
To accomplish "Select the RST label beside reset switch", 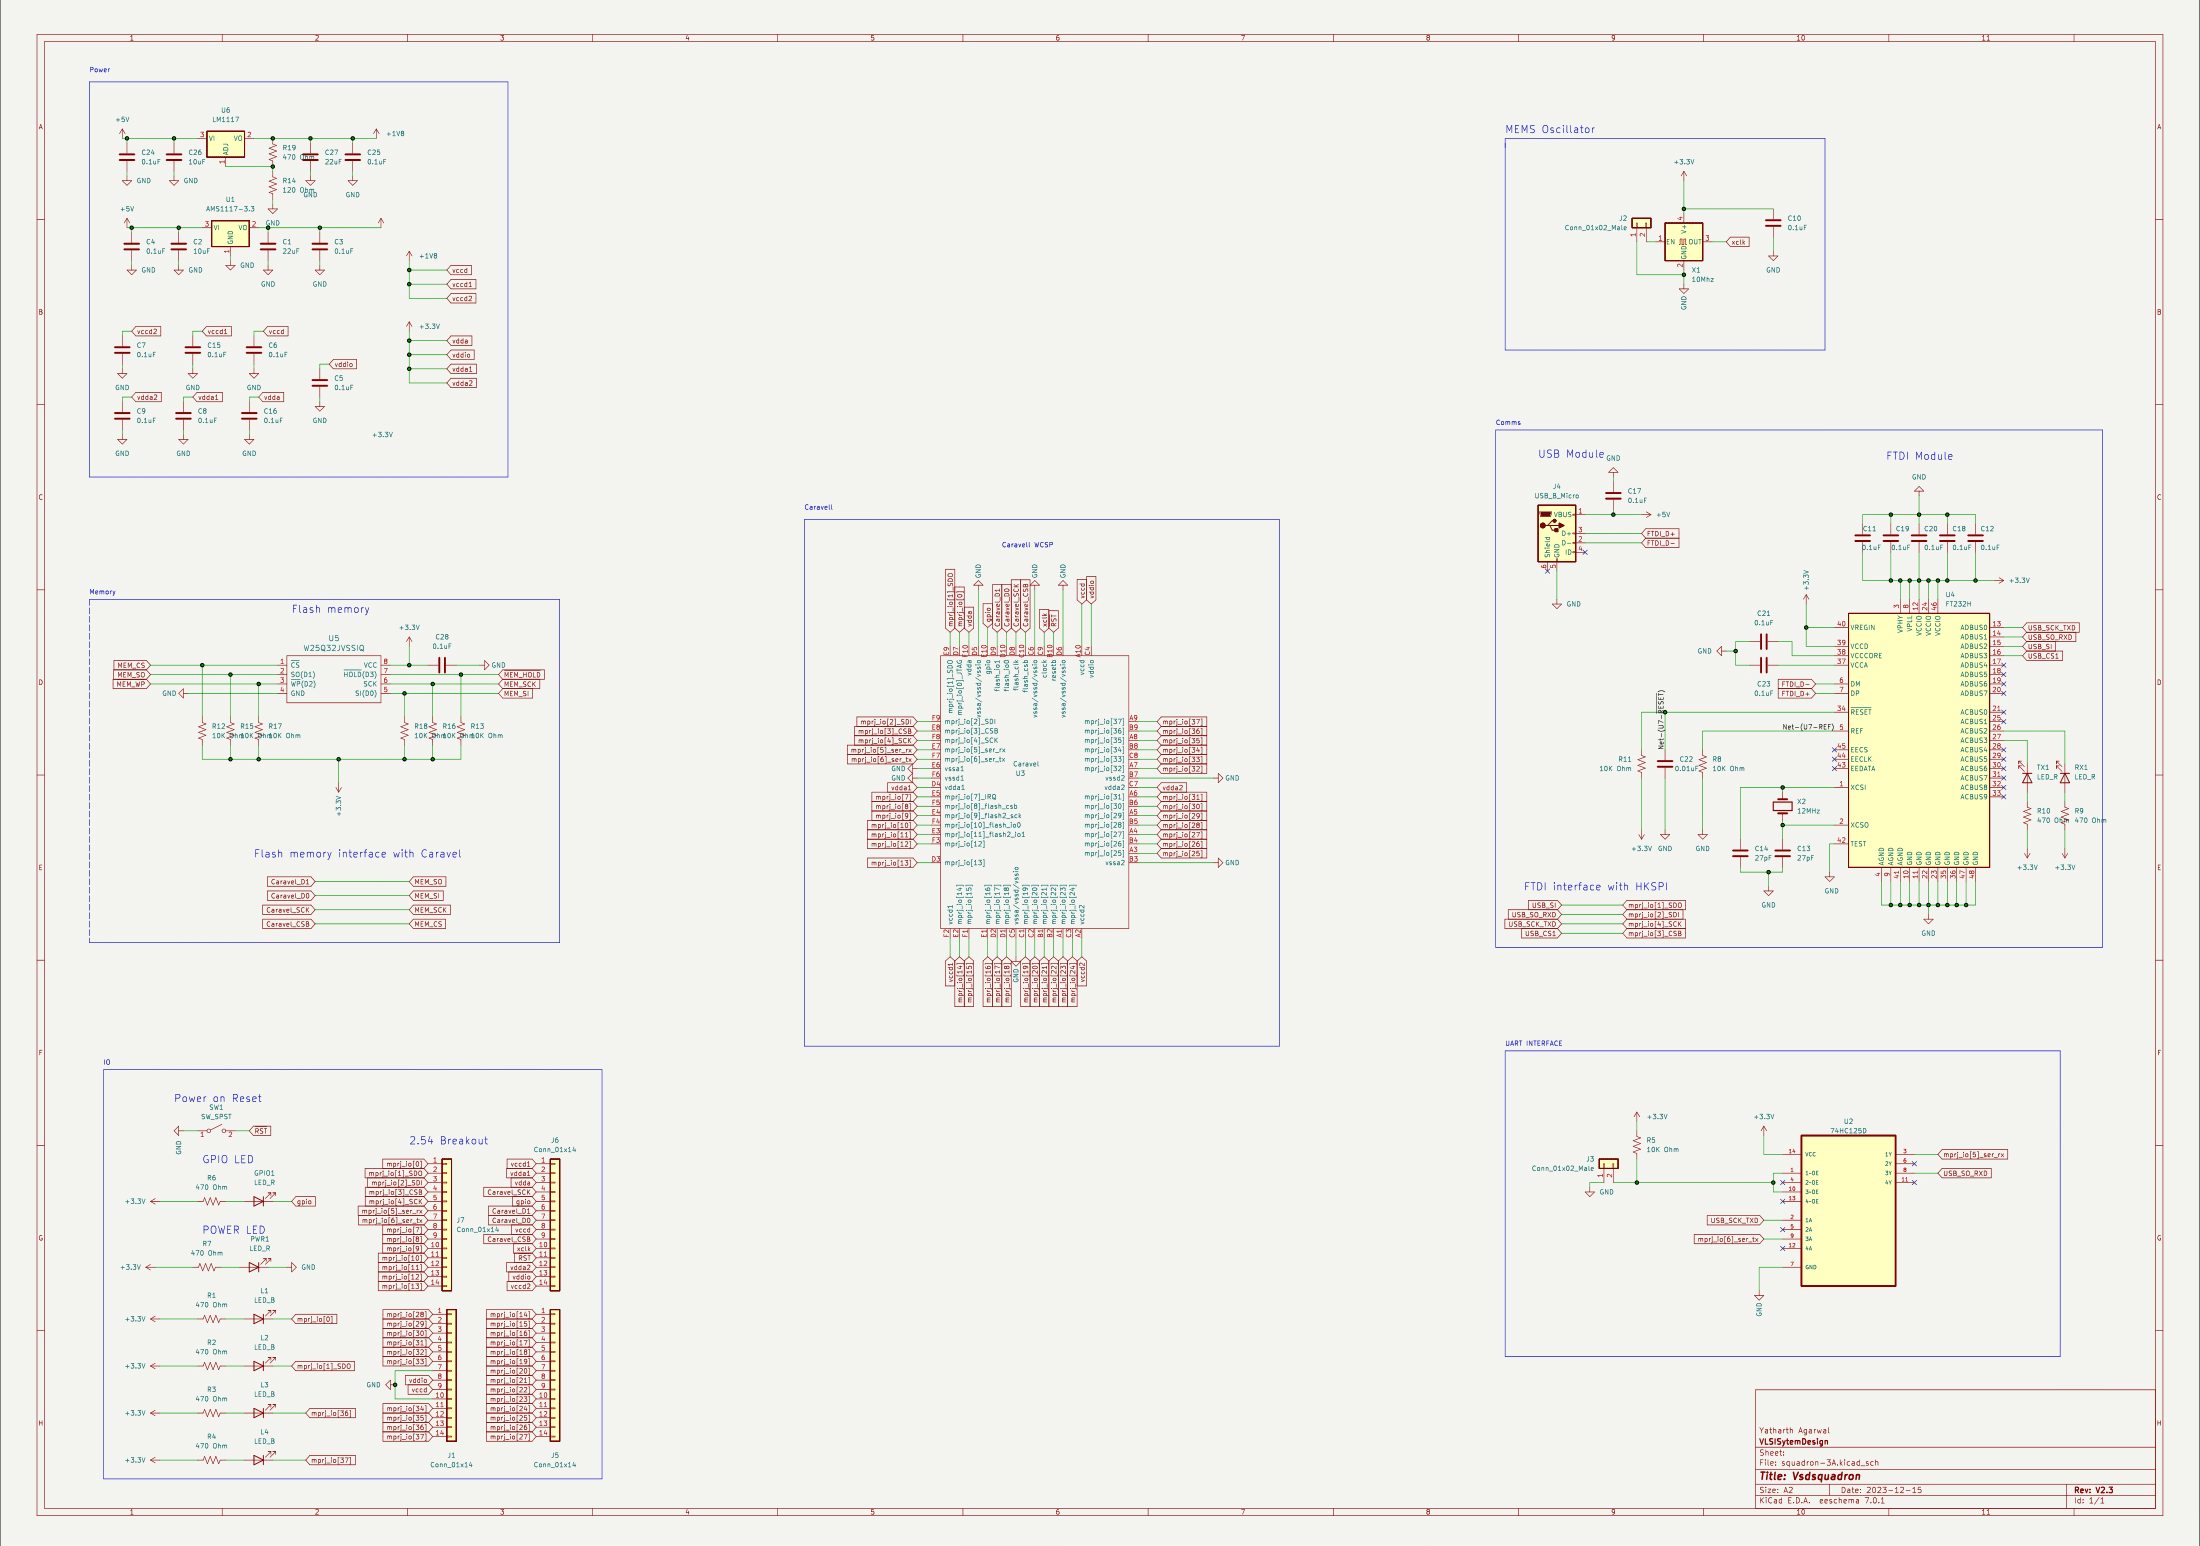I will pos(261,1131).
